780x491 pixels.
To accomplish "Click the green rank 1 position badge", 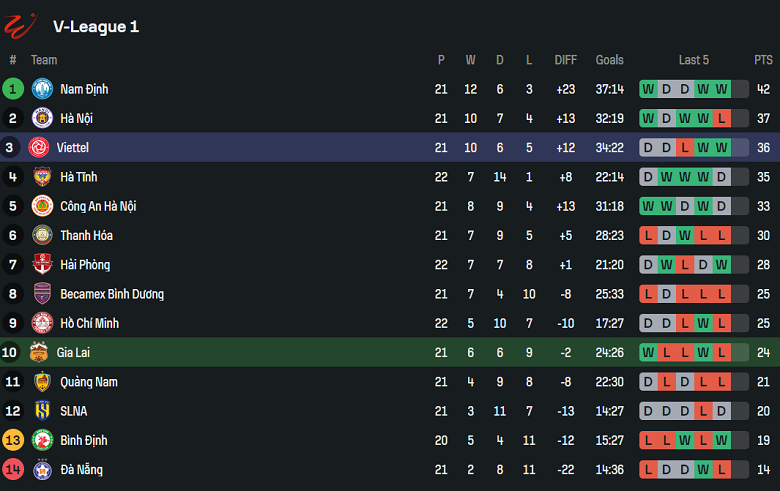I will click(x=13, y=89).
